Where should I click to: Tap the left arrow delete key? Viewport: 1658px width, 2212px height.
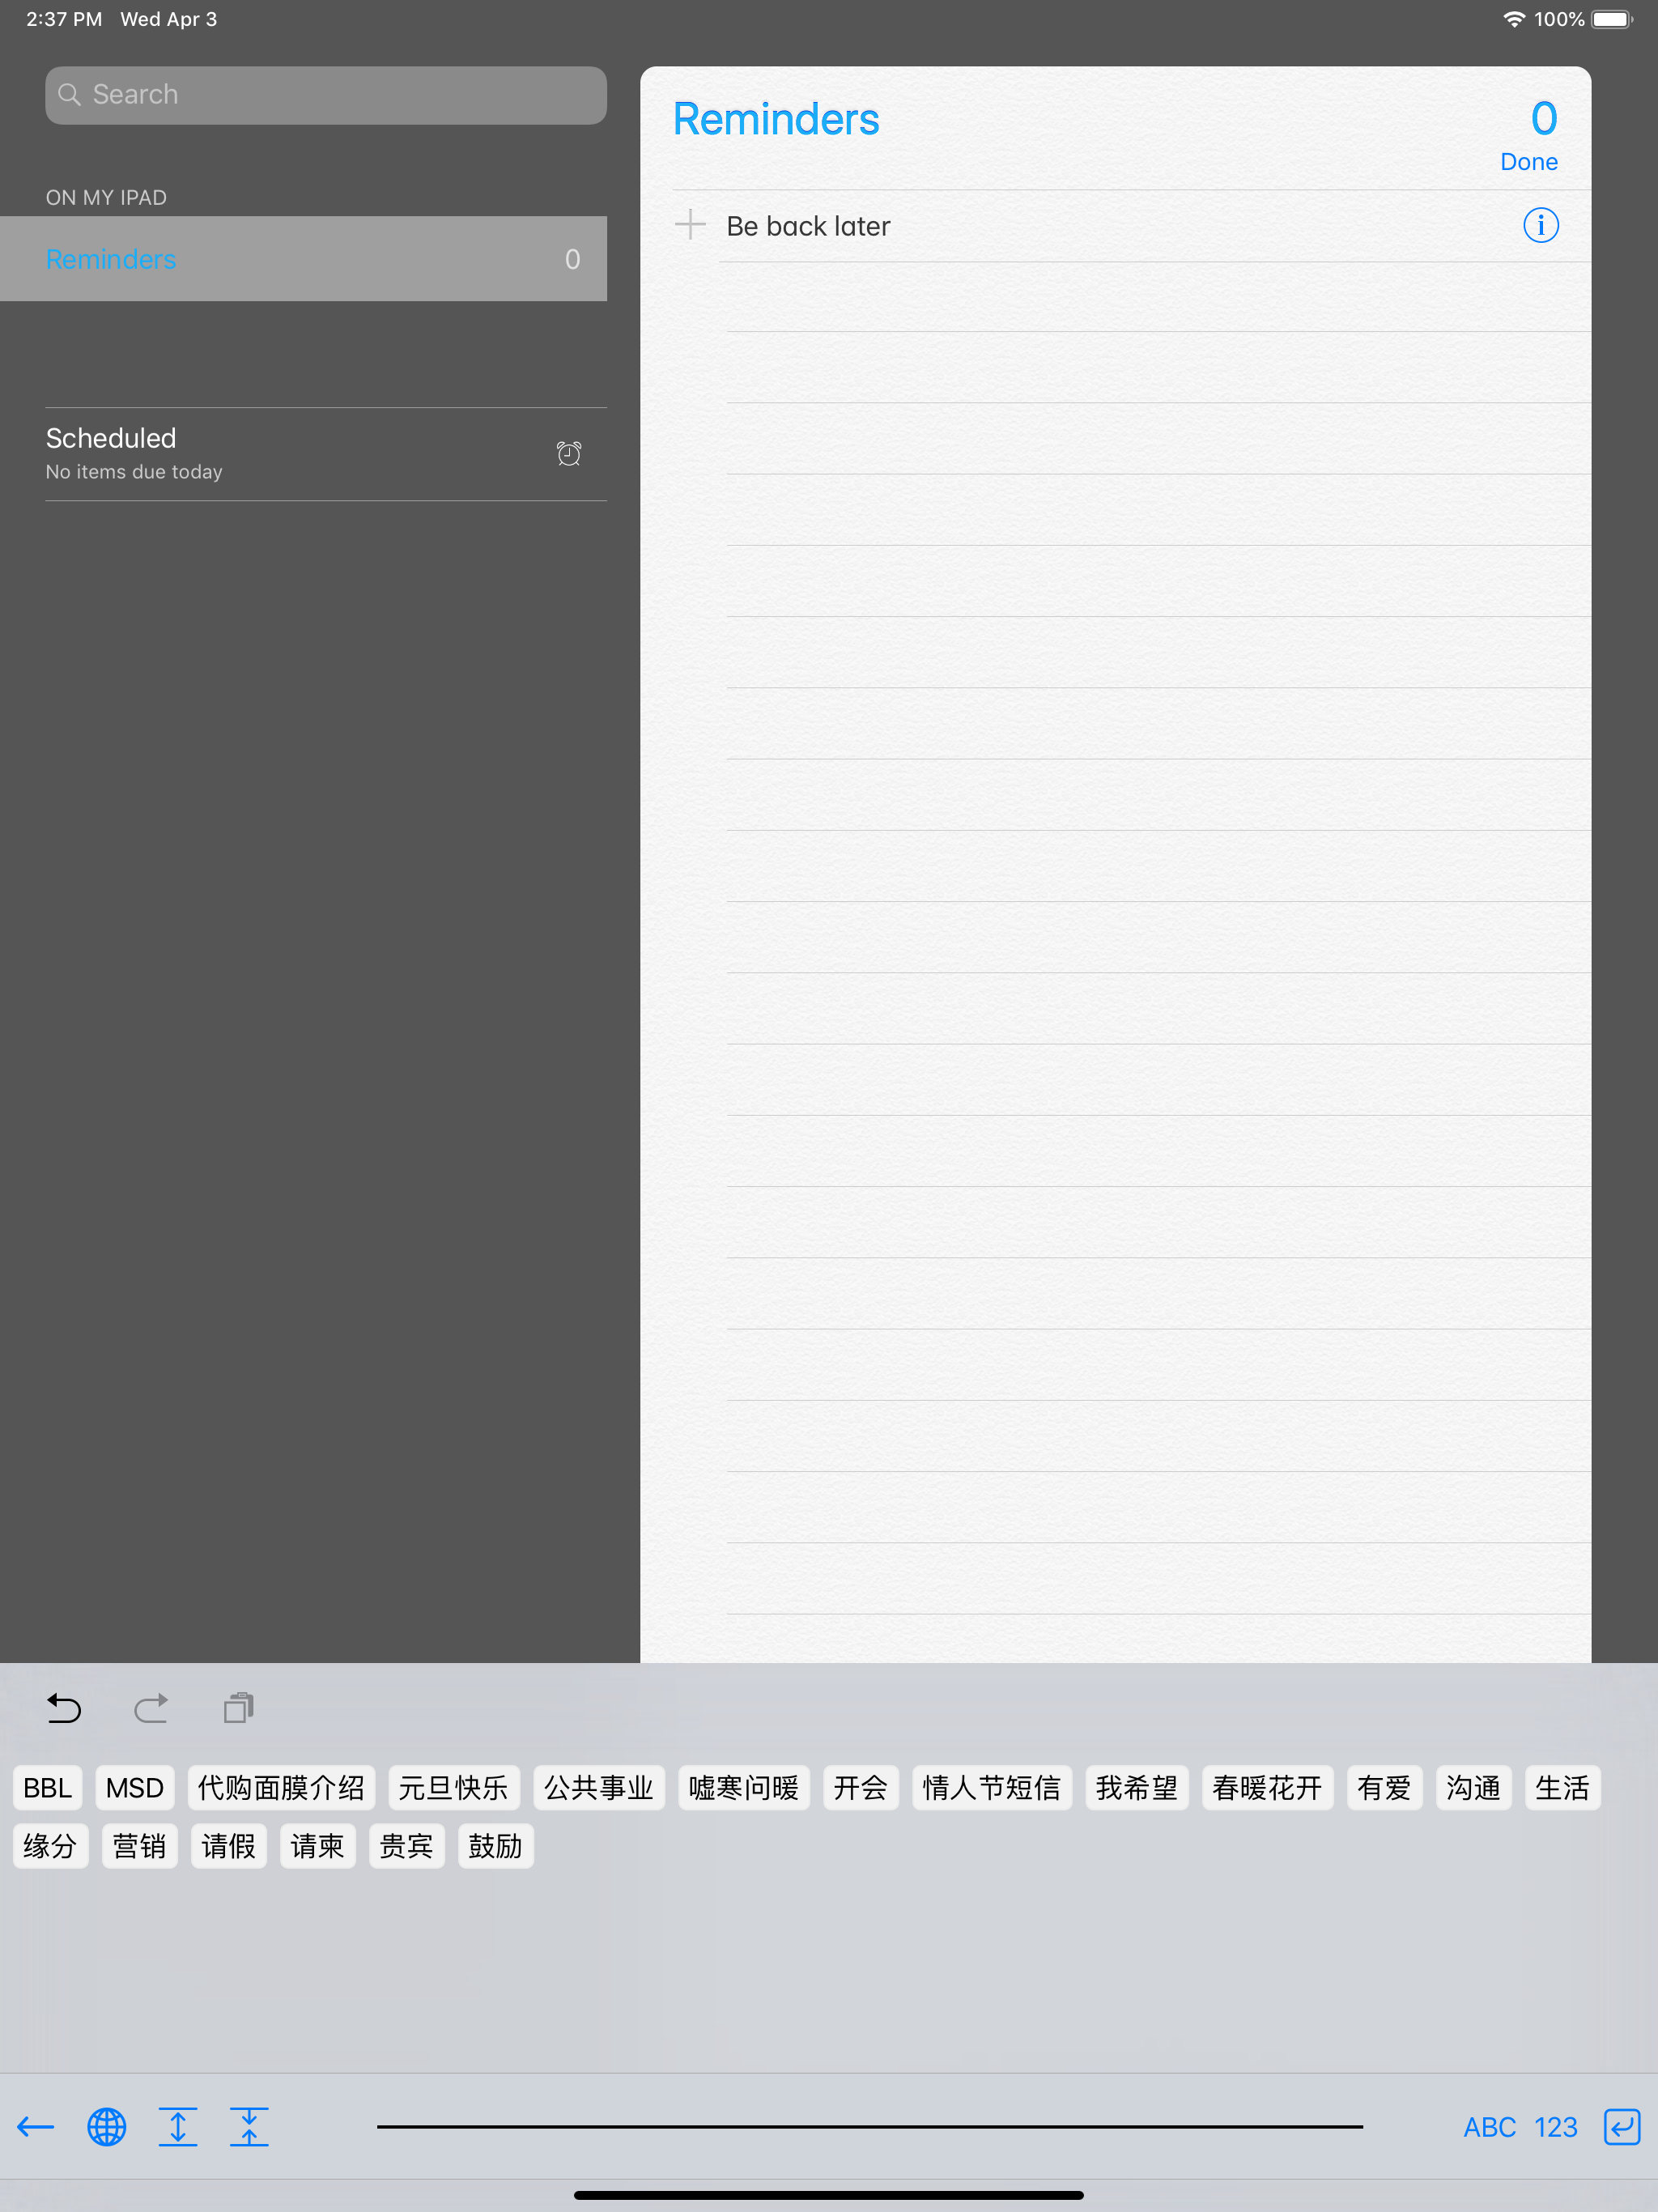pyautogui.click(x=36, y=2127)
